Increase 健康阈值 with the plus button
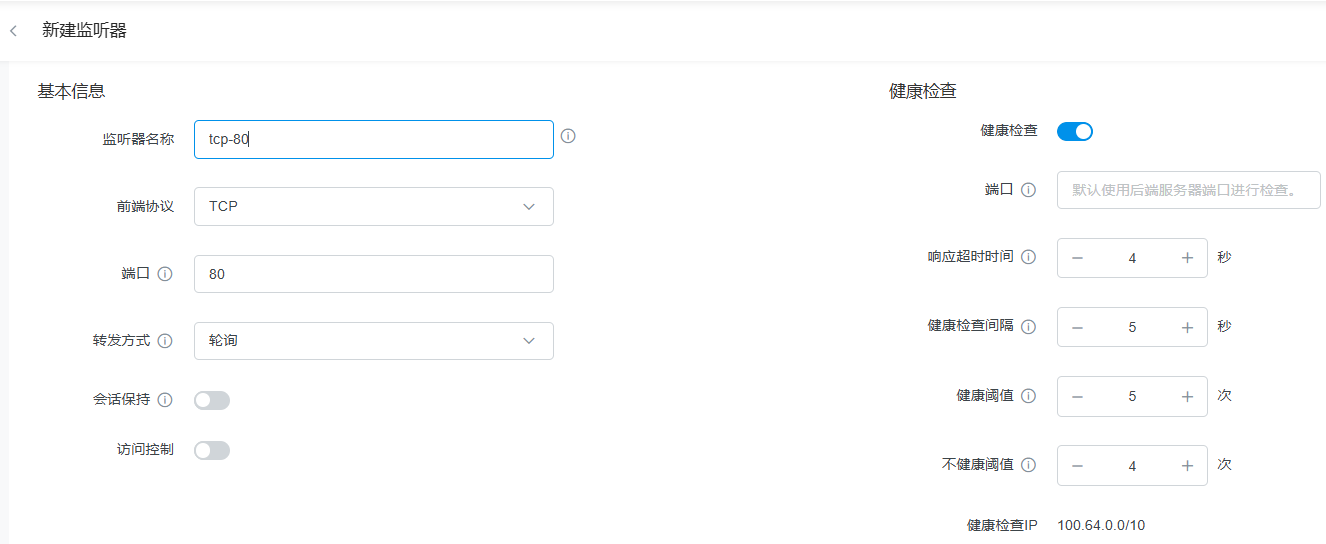 click(1187, 396)
